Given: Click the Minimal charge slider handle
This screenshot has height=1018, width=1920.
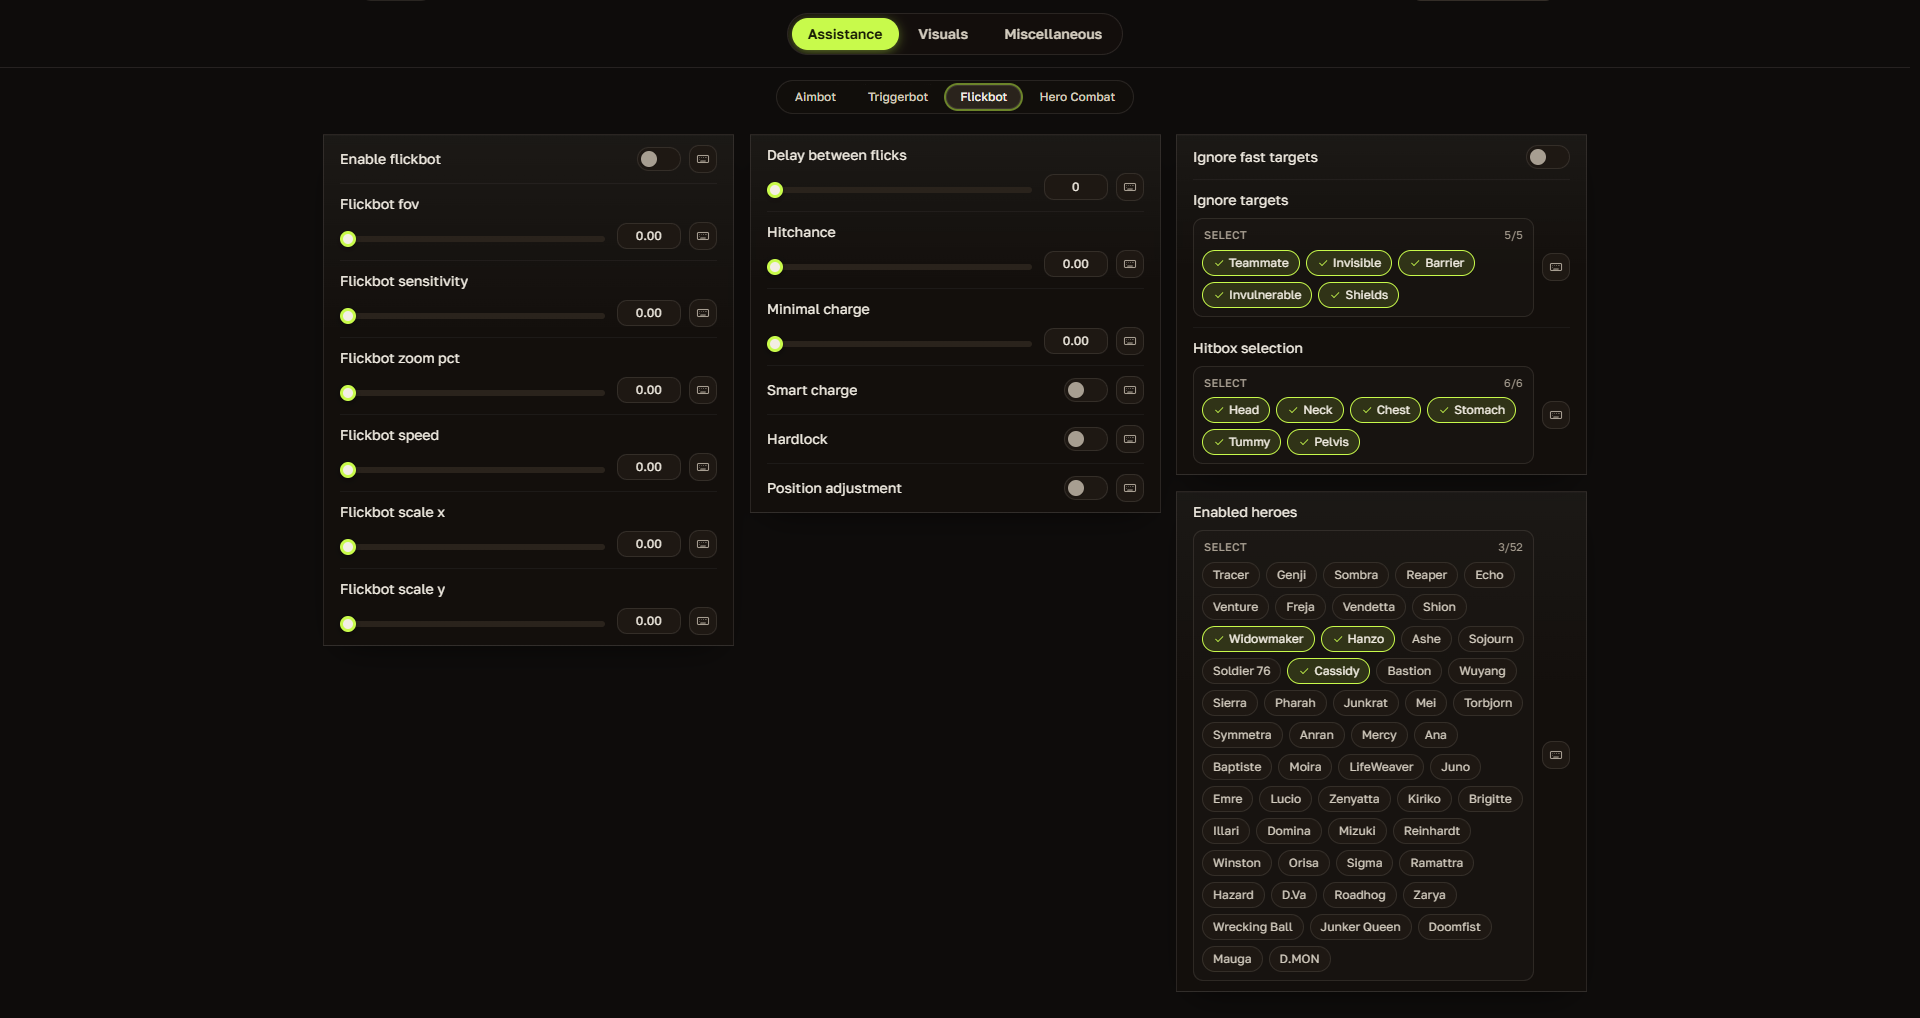Looking at the screenshot, I should tap(775, 344).
